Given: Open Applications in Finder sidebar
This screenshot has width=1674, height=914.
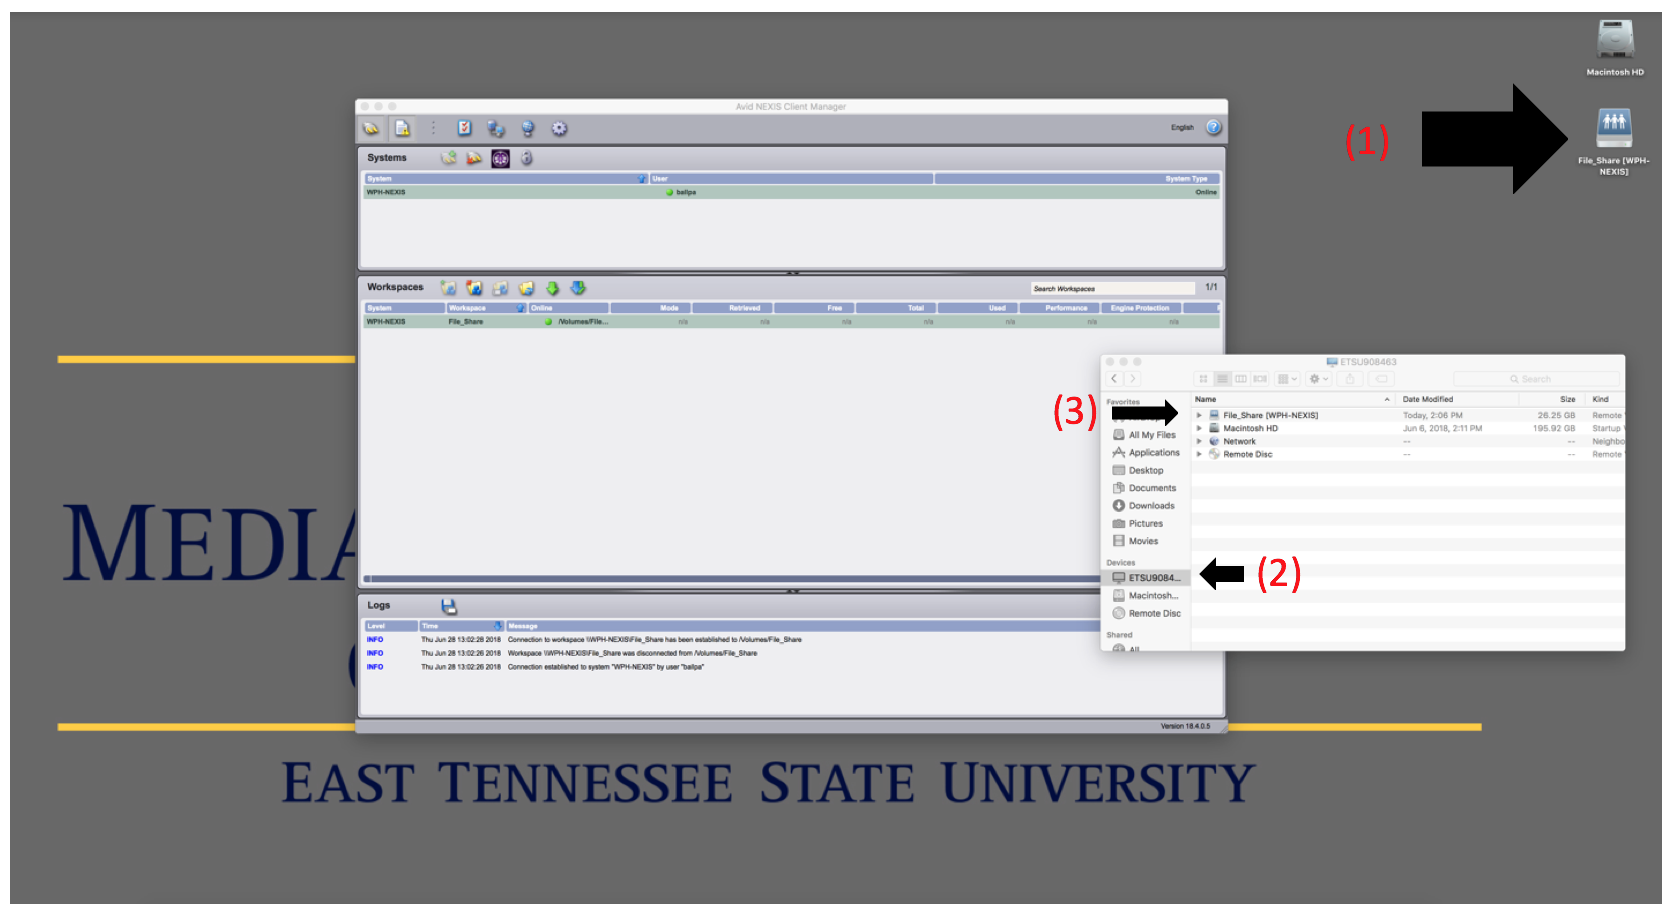Looking at the screenshot, I should click(1153, 453).
